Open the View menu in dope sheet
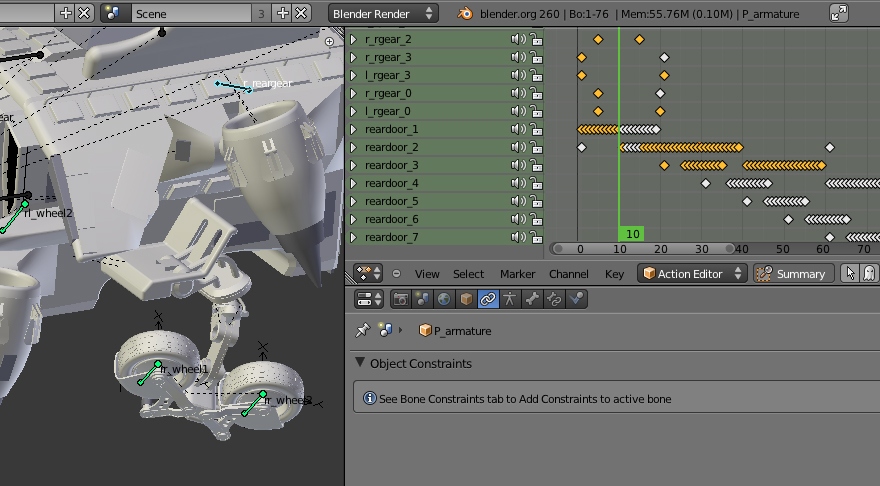 427,274
